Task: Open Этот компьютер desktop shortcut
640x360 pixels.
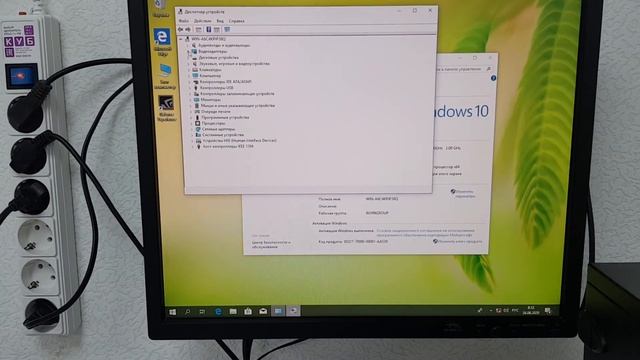Action: click(x=165, y=76)
